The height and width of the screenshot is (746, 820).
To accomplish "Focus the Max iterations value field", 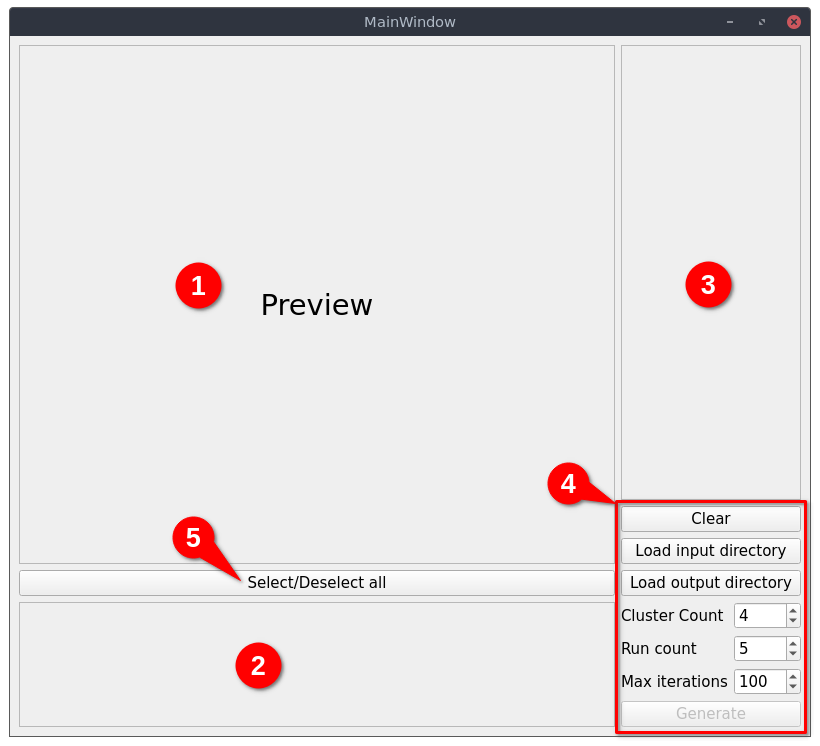I will click(x=760, y=681).
